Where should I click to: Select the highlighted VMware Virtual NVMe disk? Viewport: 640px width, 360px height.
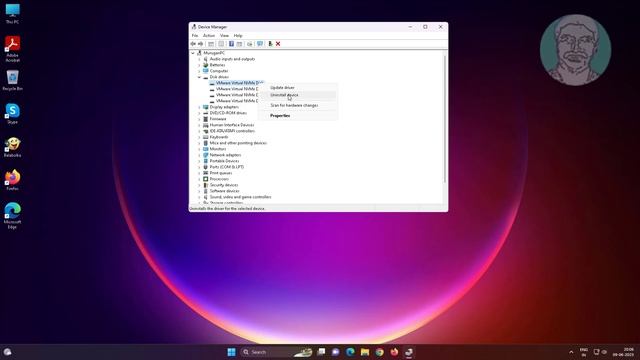(237, 83)
